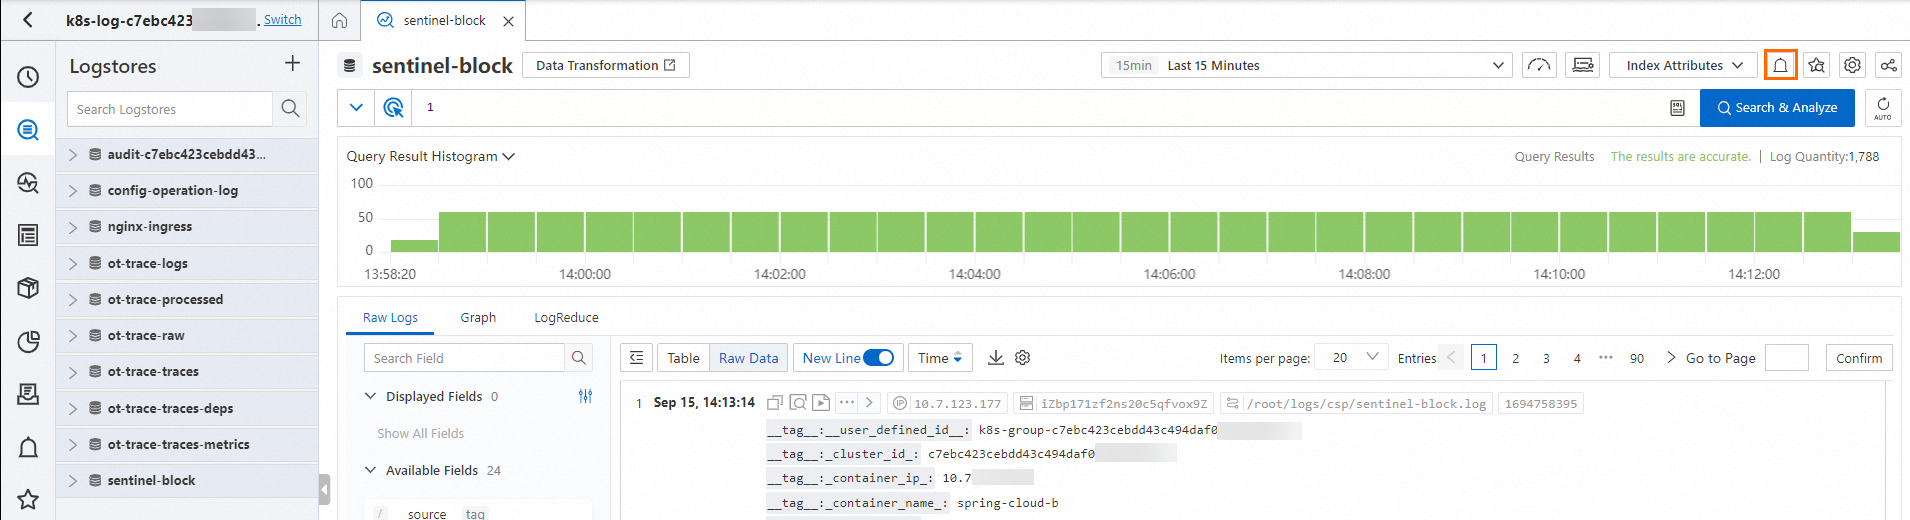Open the gear settings icon in top toolbar

(x=1852, y=65)
